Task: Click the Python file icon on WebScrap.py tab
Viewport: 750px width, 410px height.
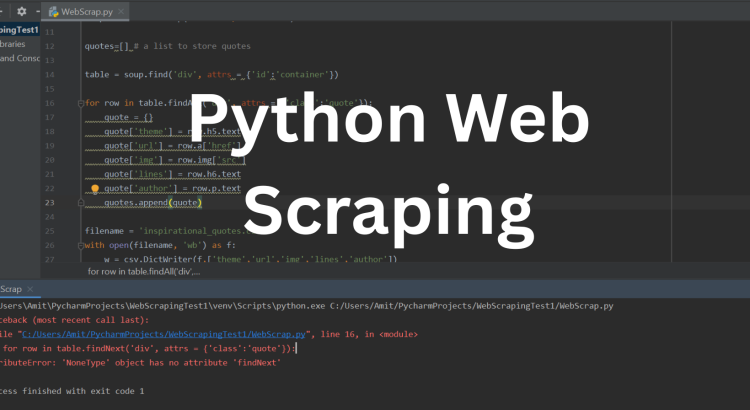Action: (x=53, y=11)
